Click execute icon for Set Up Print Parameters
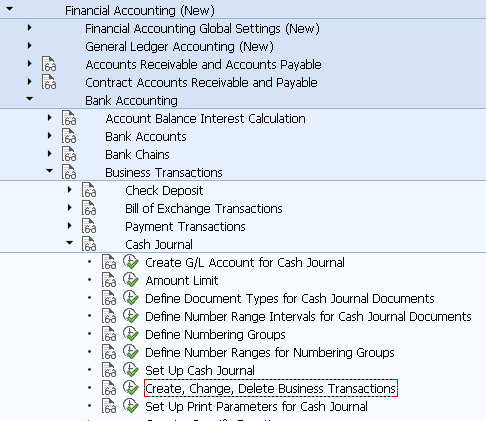This screenshot has width=486, height=421. point(131,406)
